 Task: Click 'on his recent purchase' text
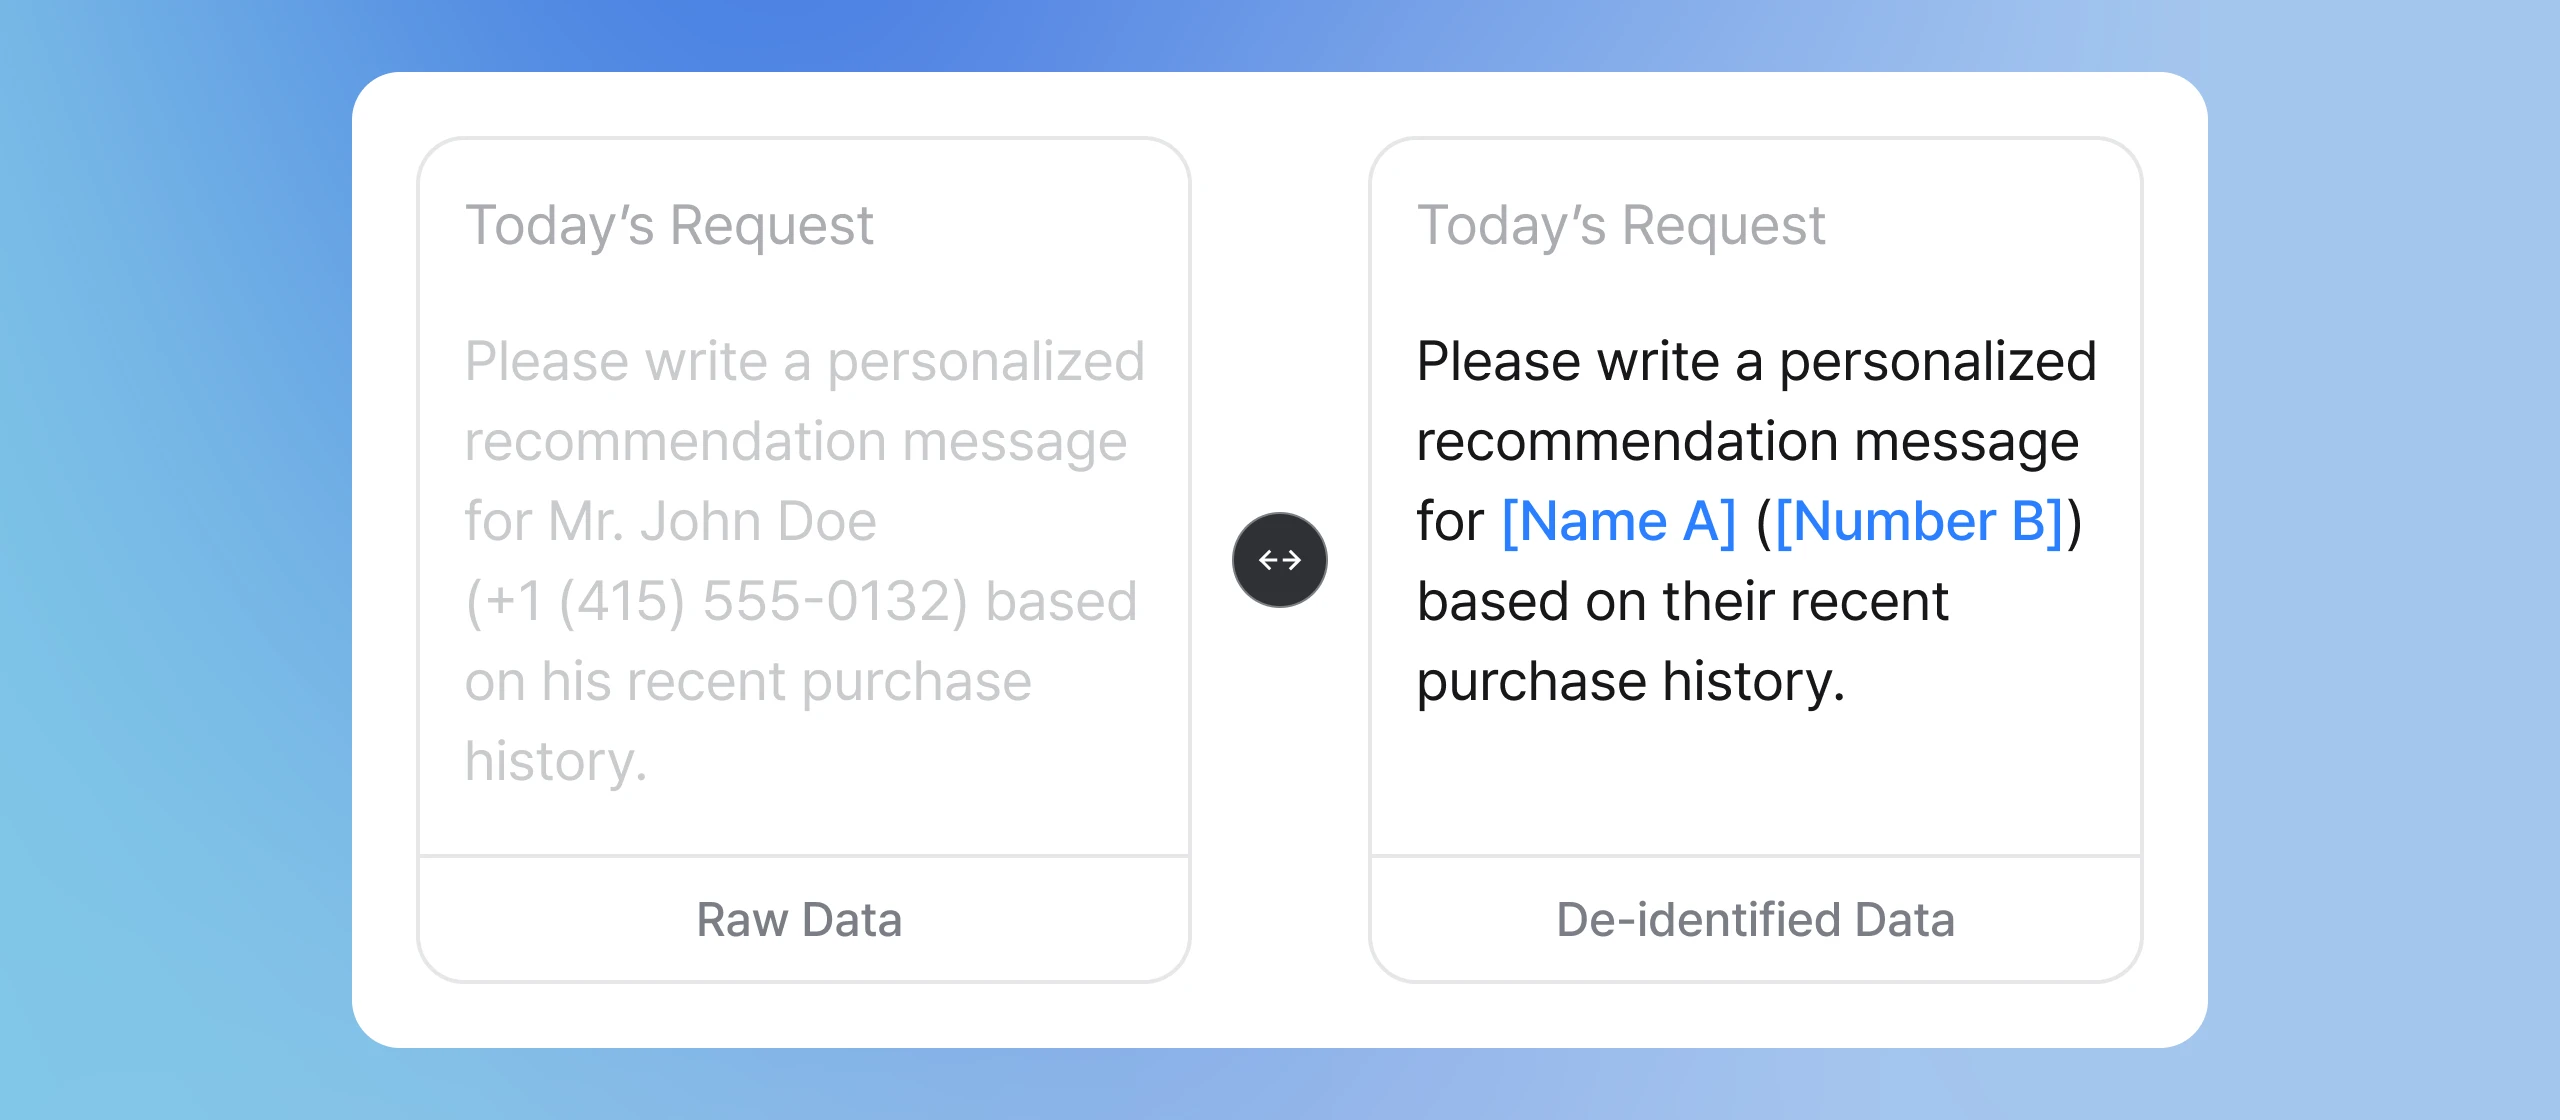point(747,682)
